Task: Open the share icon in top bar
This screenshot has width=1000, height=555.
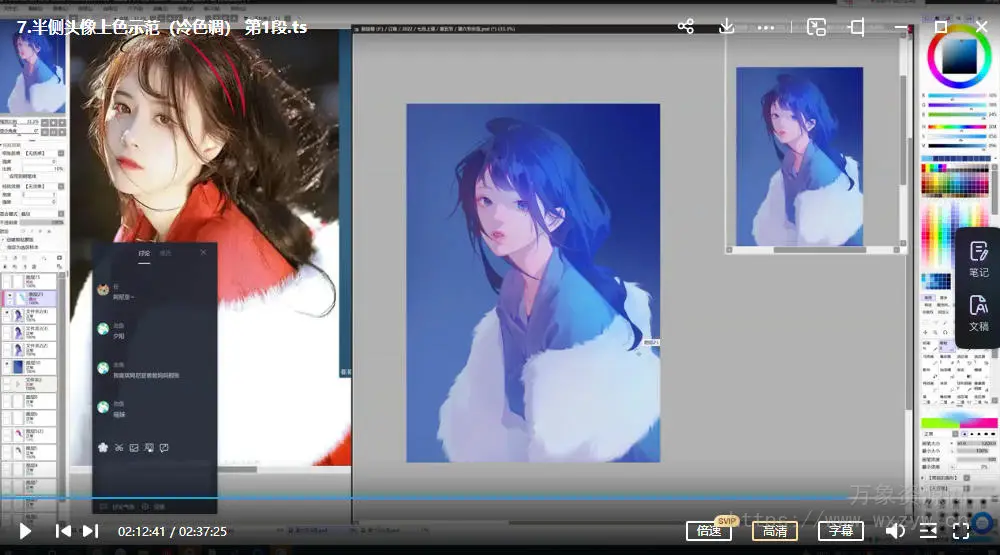Action: coord(685,27)
